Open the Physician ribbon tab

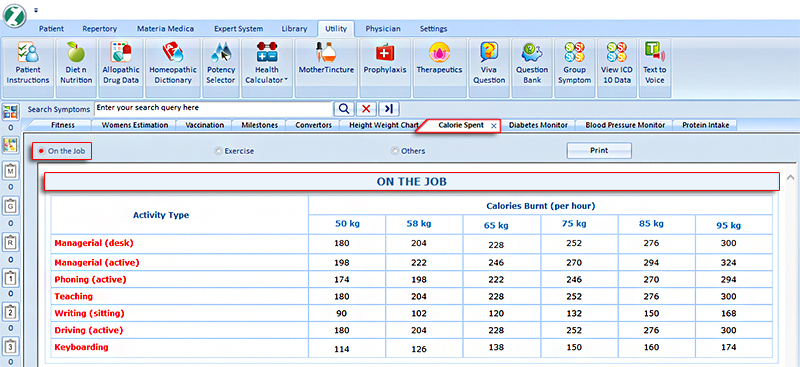pos(383,29)
